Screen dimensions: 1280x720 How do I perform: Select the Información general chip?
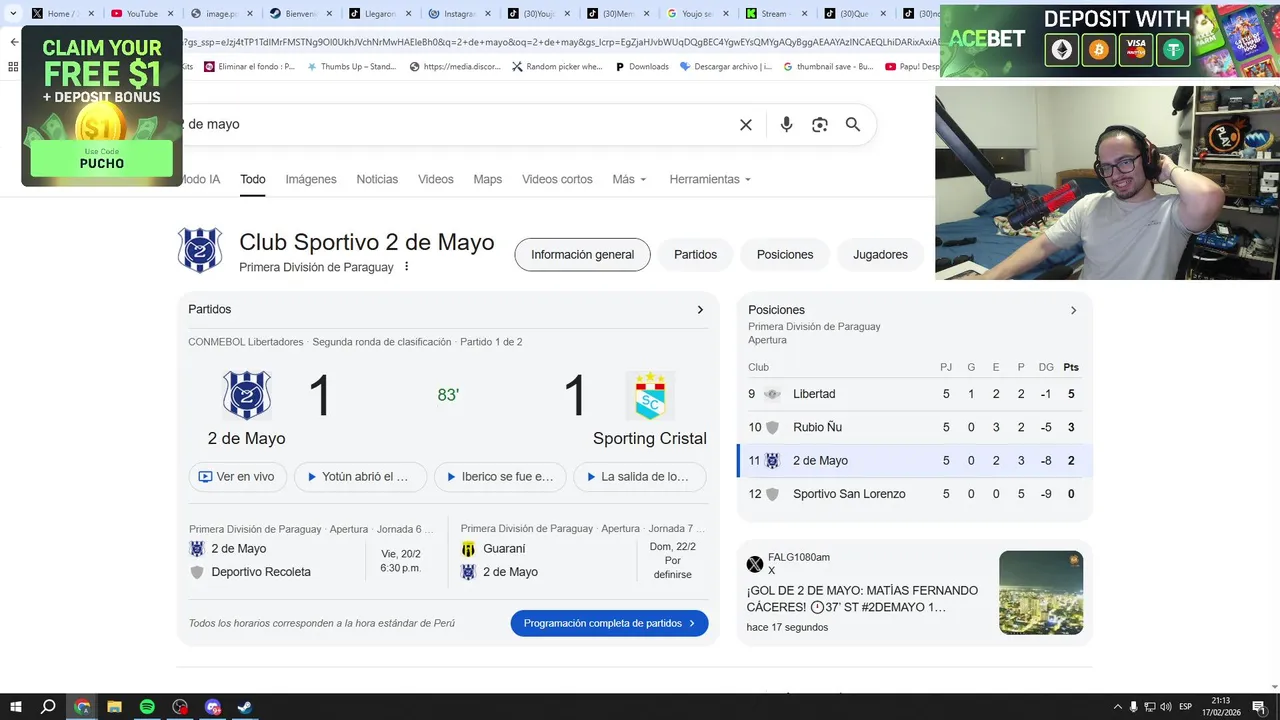583,255
